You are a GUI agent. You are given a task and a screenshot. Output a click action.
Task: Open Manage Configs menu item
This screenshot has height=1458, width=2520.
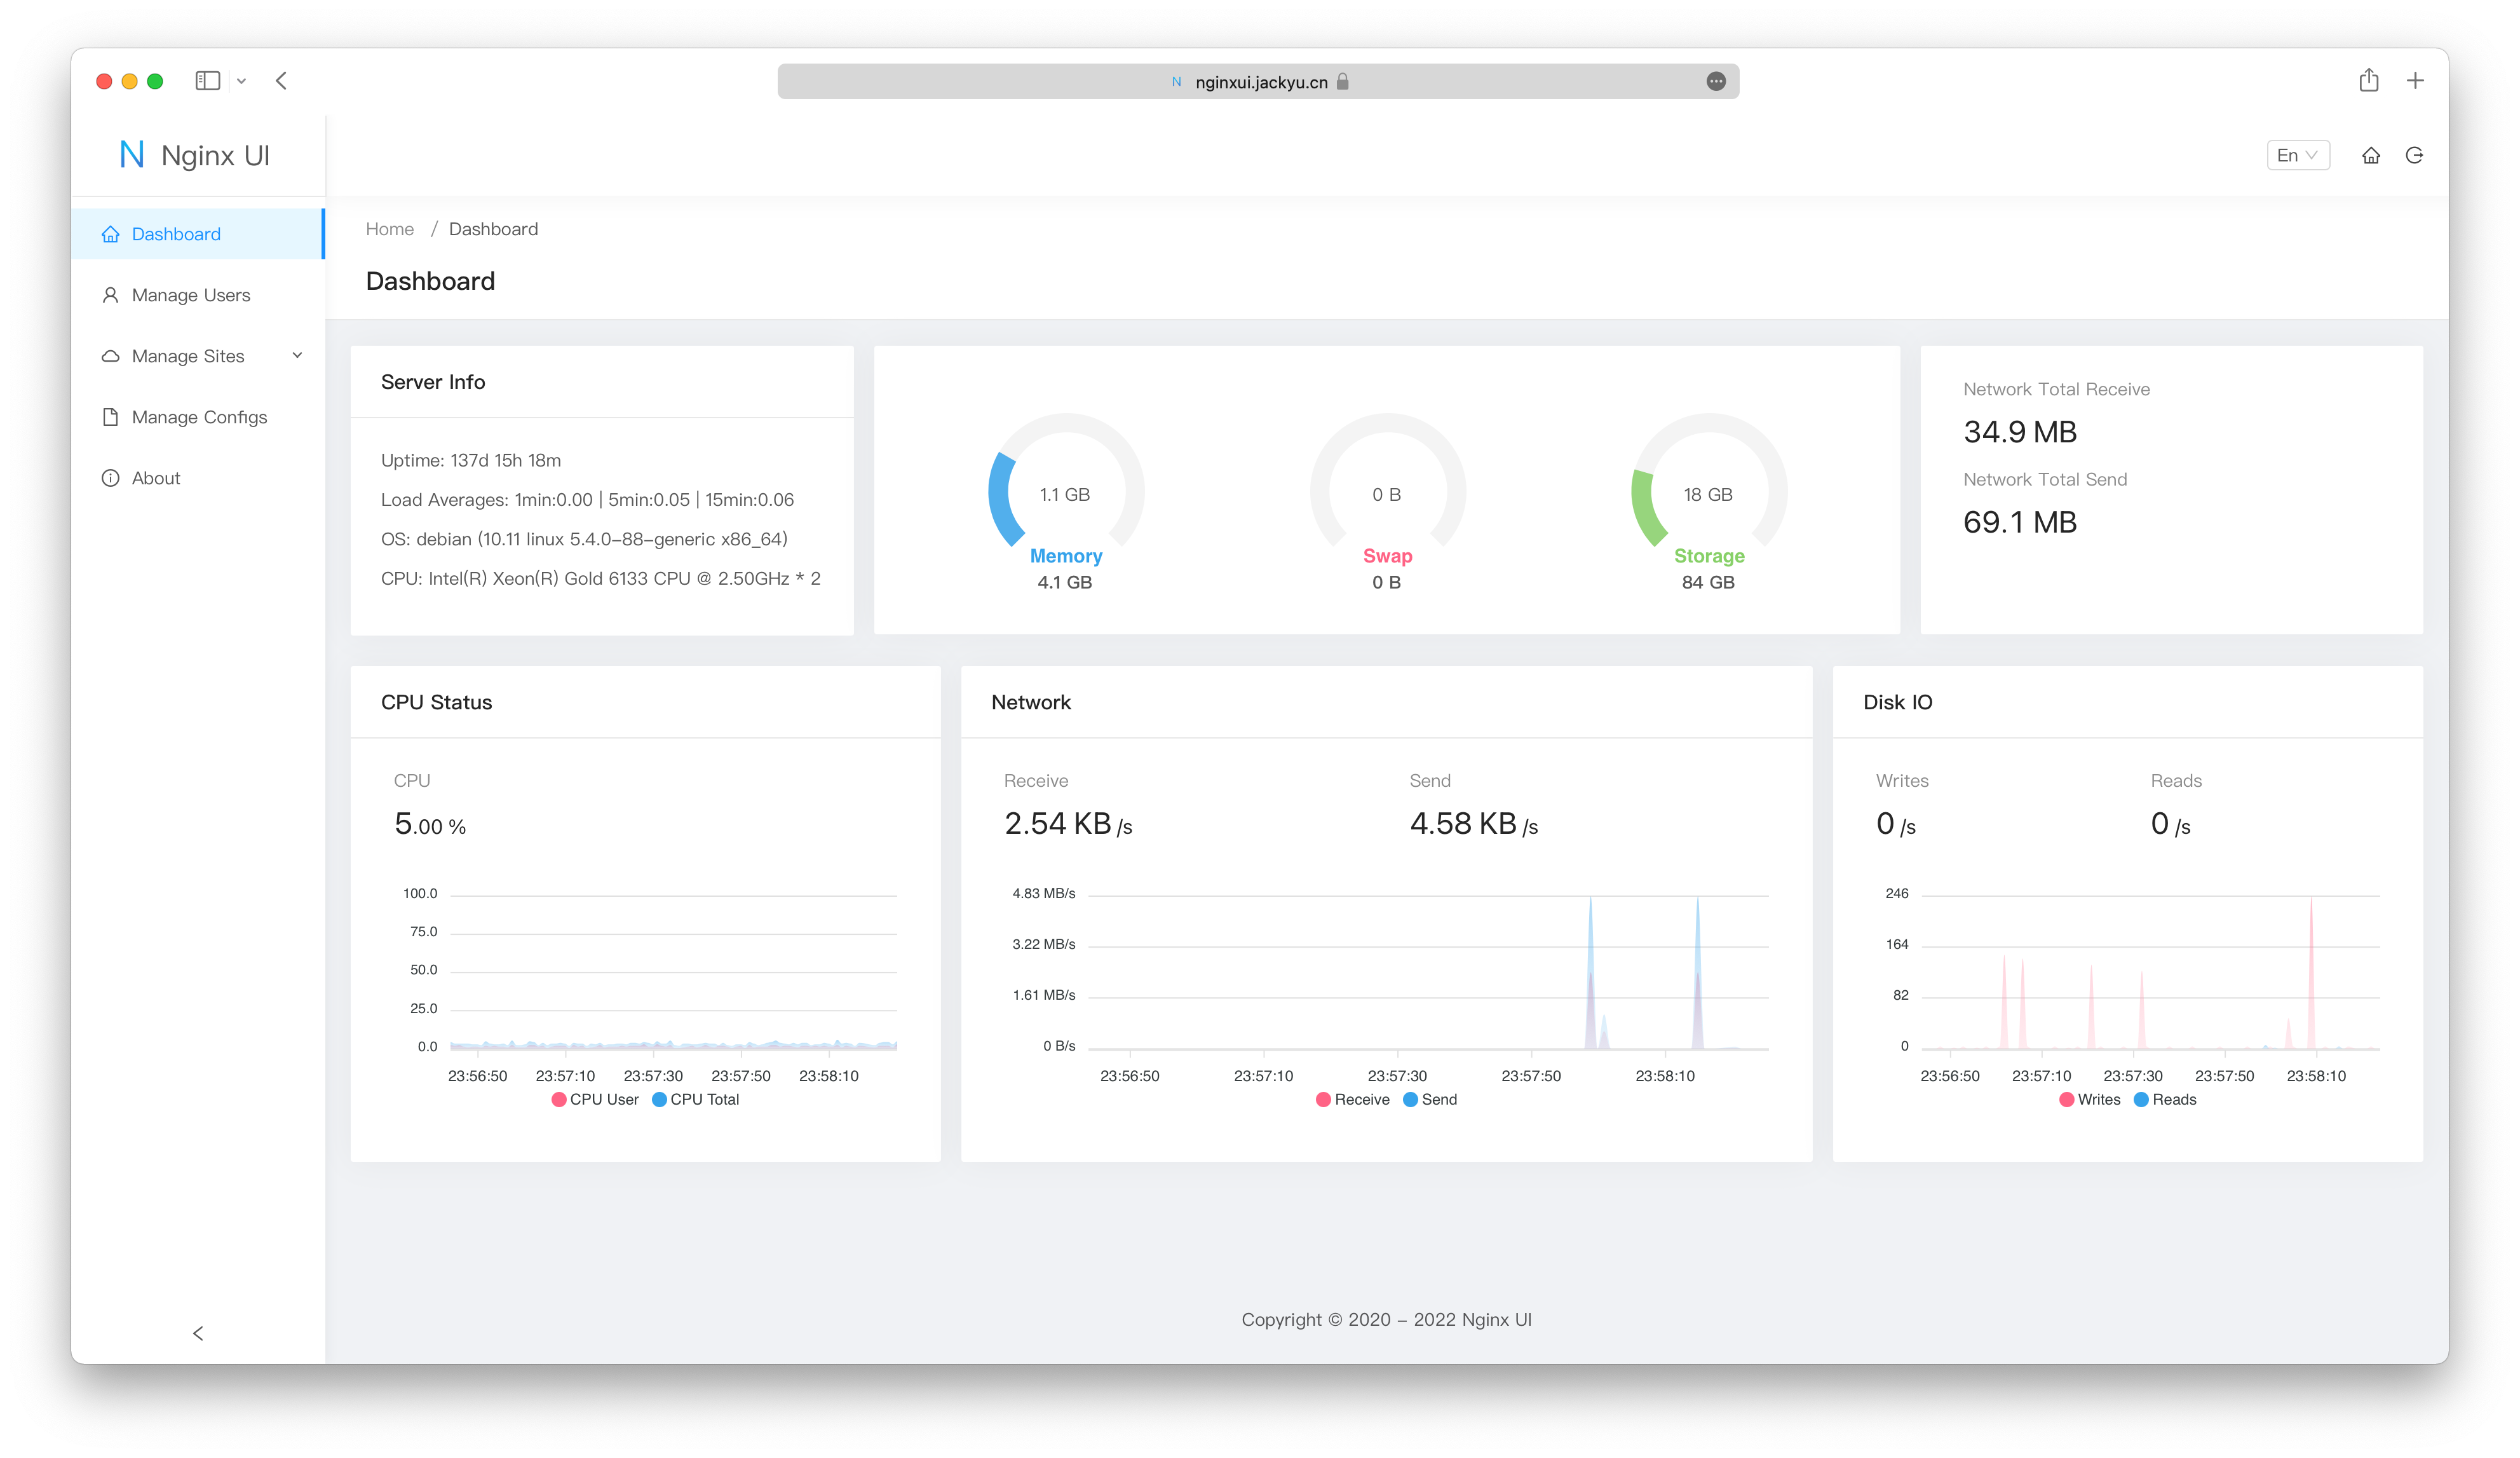pos(199,417)
